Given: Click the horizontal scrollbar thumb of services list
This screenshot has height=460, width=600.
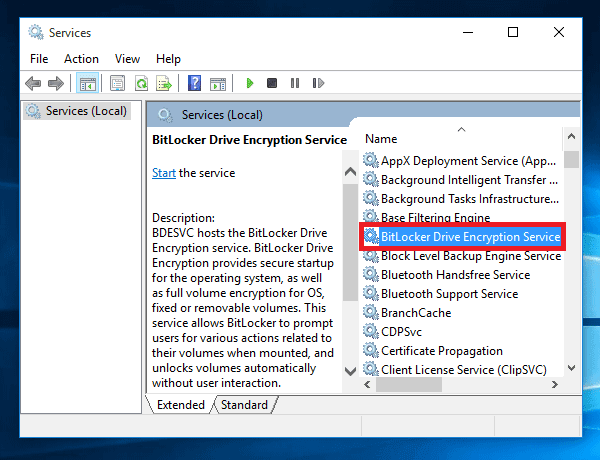Looking at the screenshot, I should coord(409,384).
